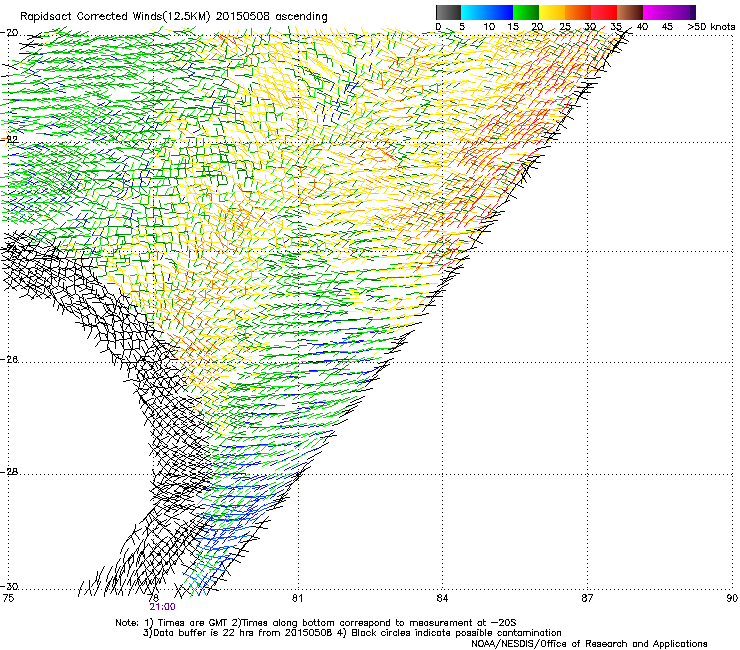
Task: Click the longitude label 90
Action: click(x=732, y=598)
